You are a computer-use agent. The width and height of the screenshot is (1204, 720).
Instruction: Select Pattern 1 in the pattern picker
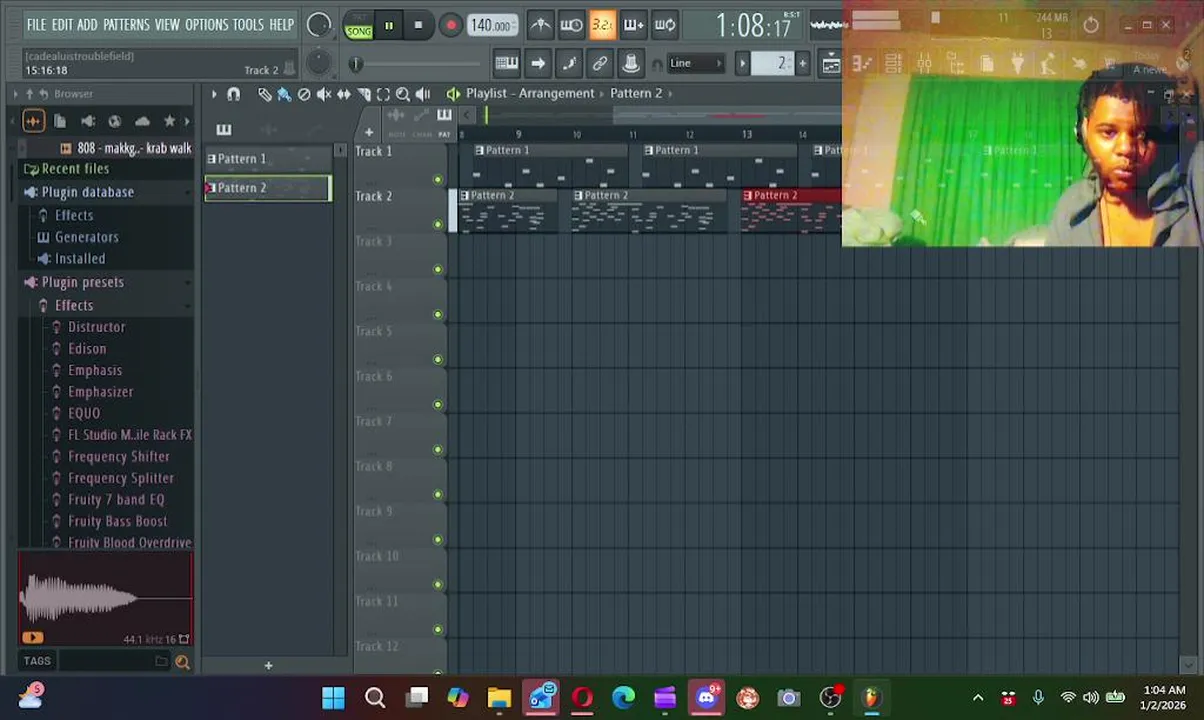(x=267, y=159)
